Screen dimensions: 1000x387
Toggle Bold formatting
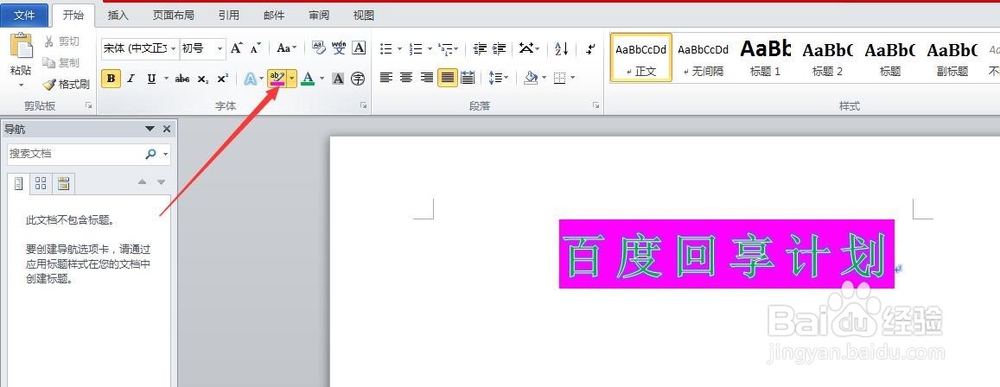pos(111,78)
